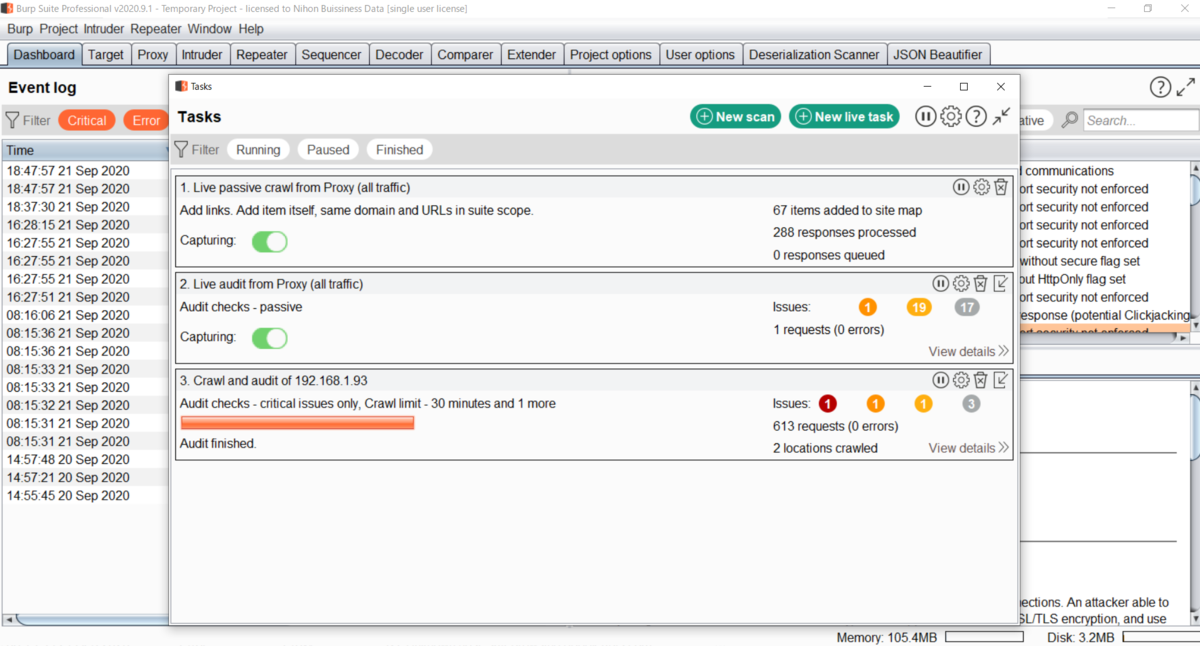
Task: Delete the Live audit from Proxy task
Action: (981, 284)
